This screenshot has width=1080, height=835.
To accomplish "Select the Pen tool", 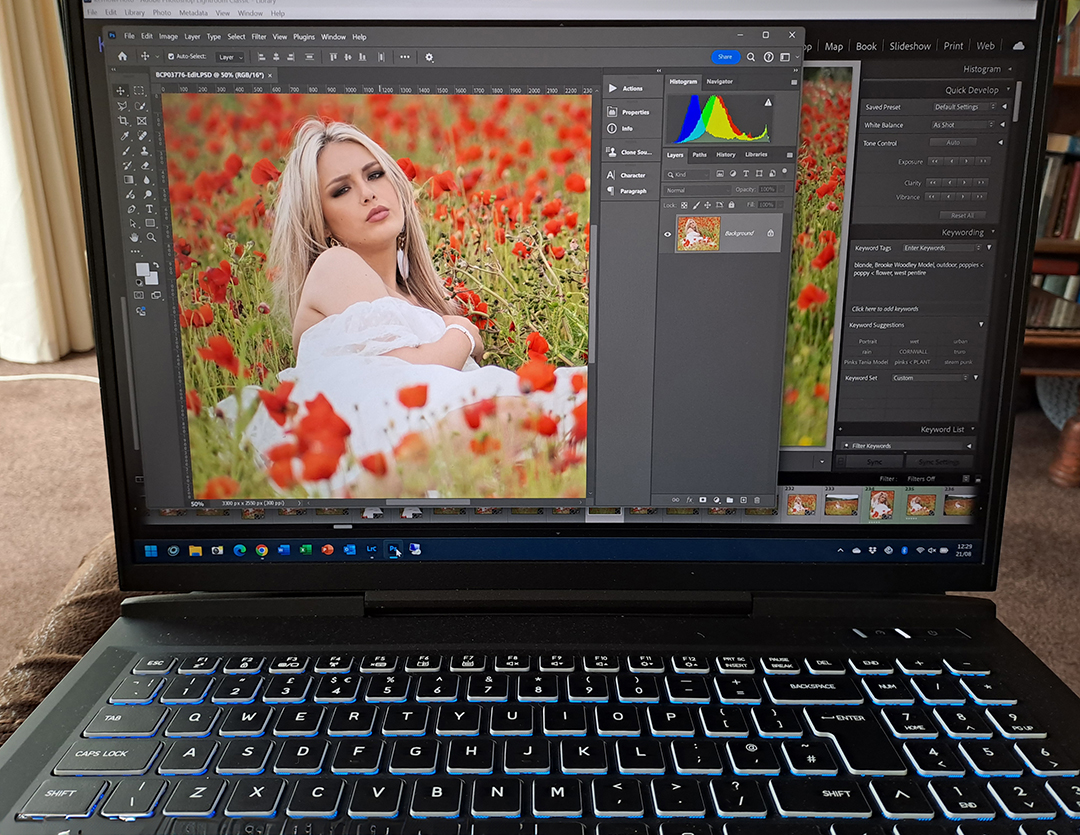I will click(131, 209).
